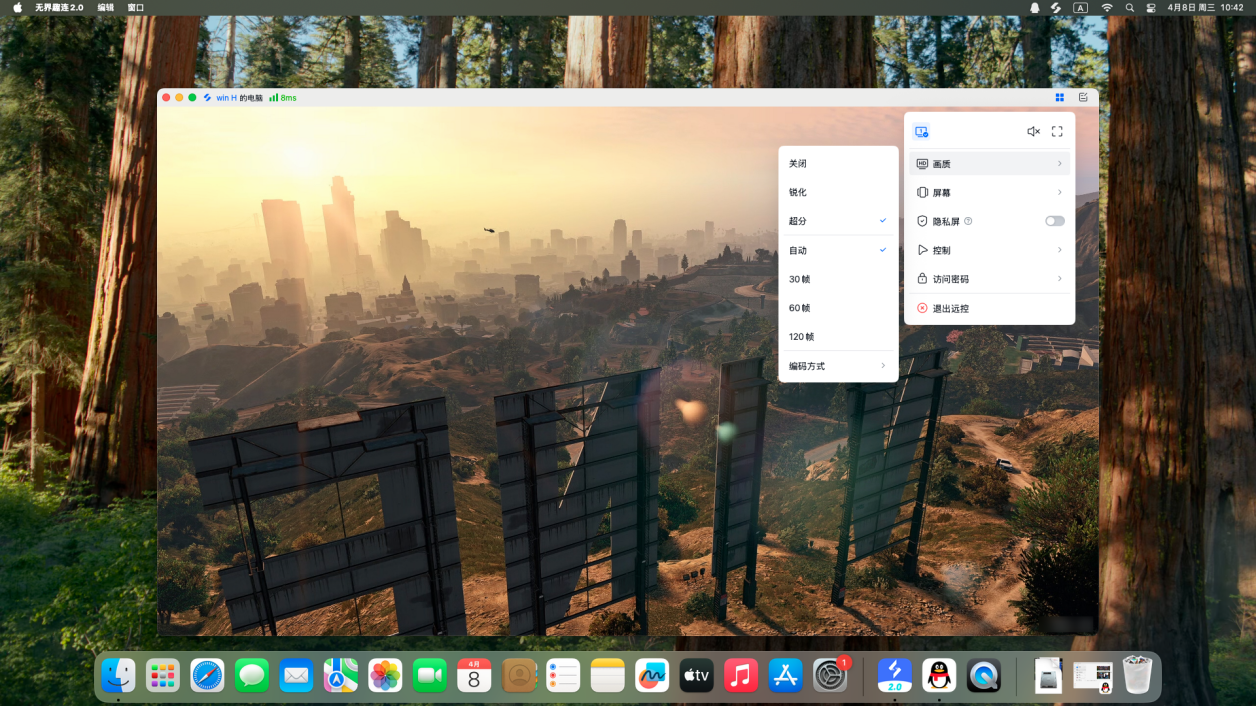
Task: Open the 编辑 menu in menu bar
Action: tap(105, 7)
